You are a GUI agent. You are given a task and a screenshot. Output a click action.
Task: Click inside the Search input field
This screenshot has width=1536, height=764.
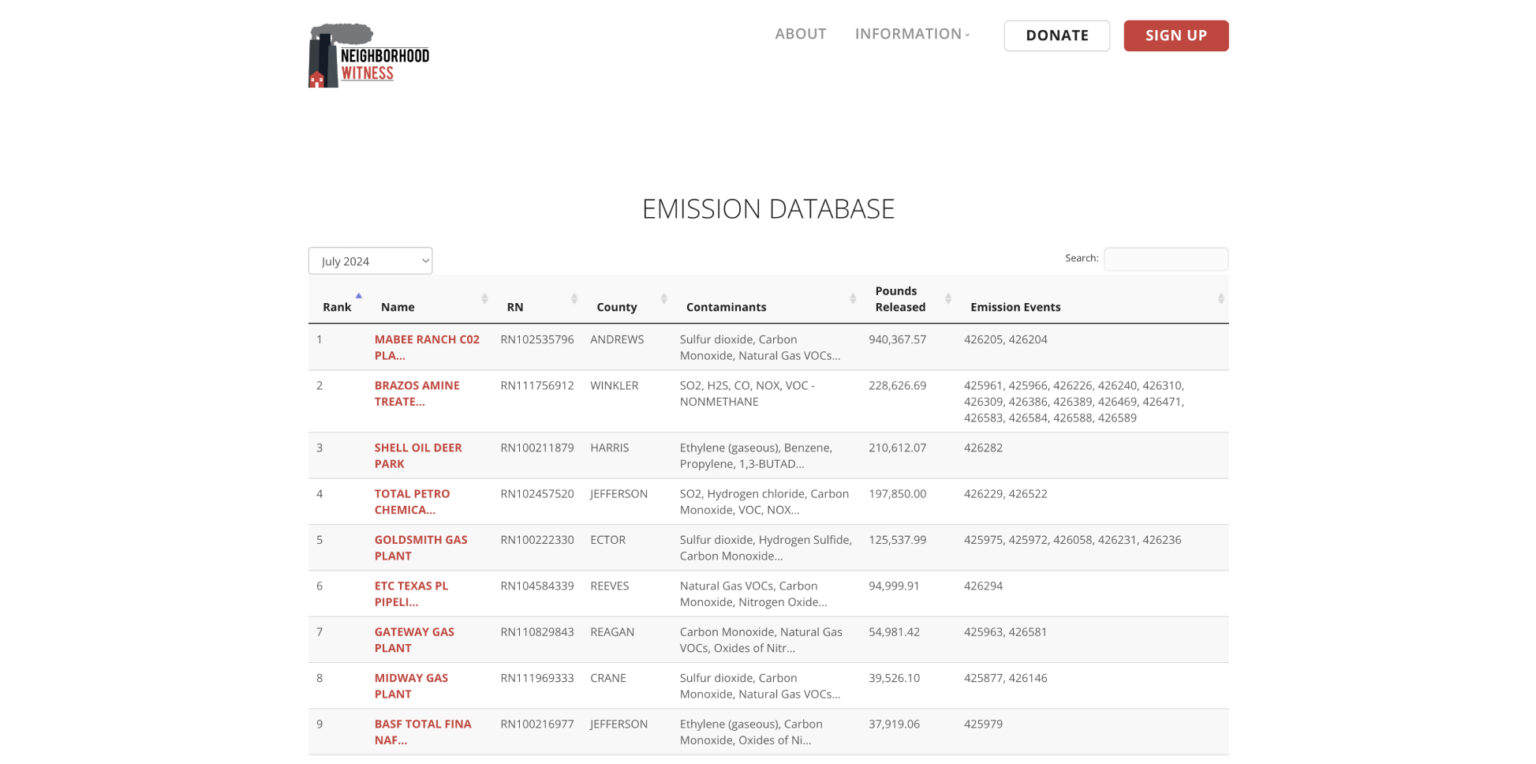[1166, 259]
